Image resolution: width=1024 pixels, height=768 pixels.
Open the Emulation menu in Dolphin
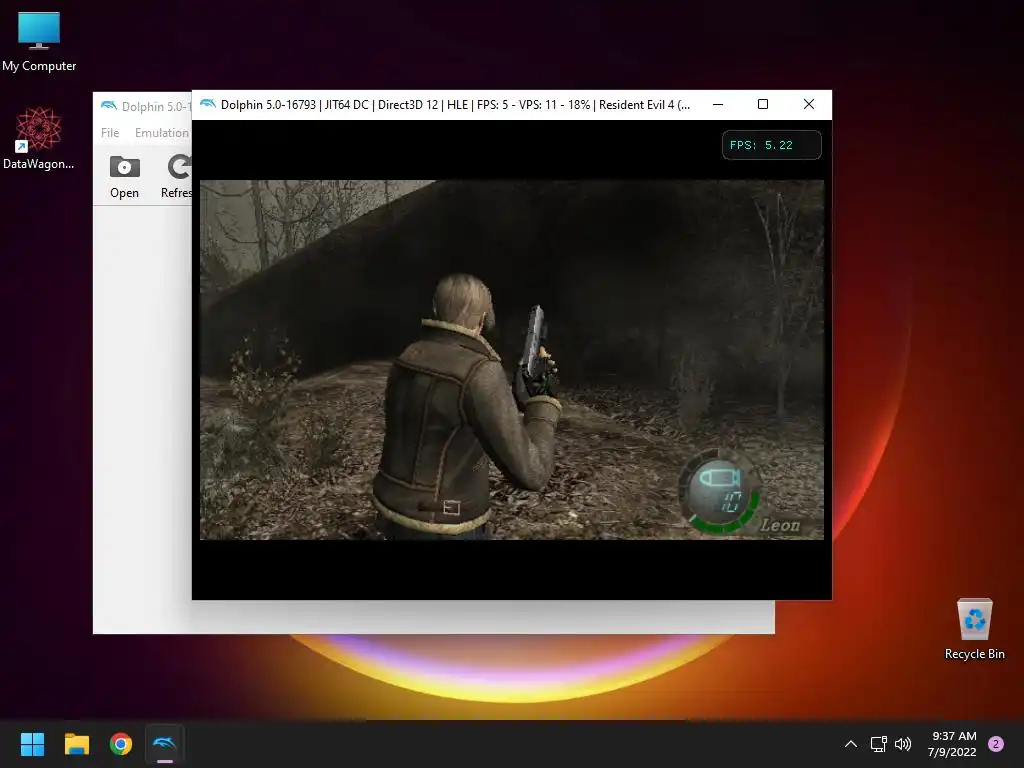[162, 133]
